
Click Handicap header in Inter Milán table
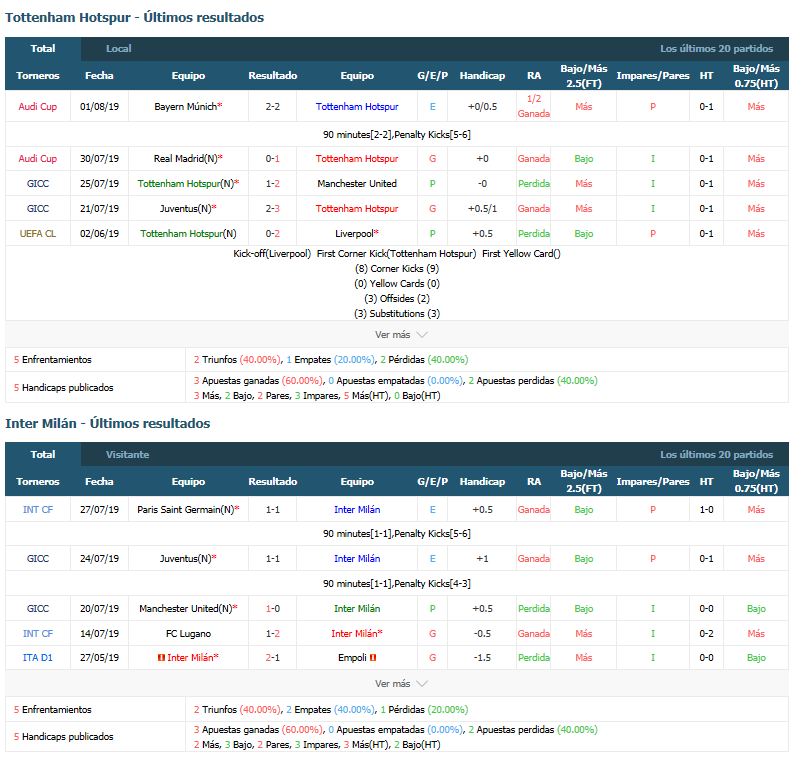[x=482, y=482]
